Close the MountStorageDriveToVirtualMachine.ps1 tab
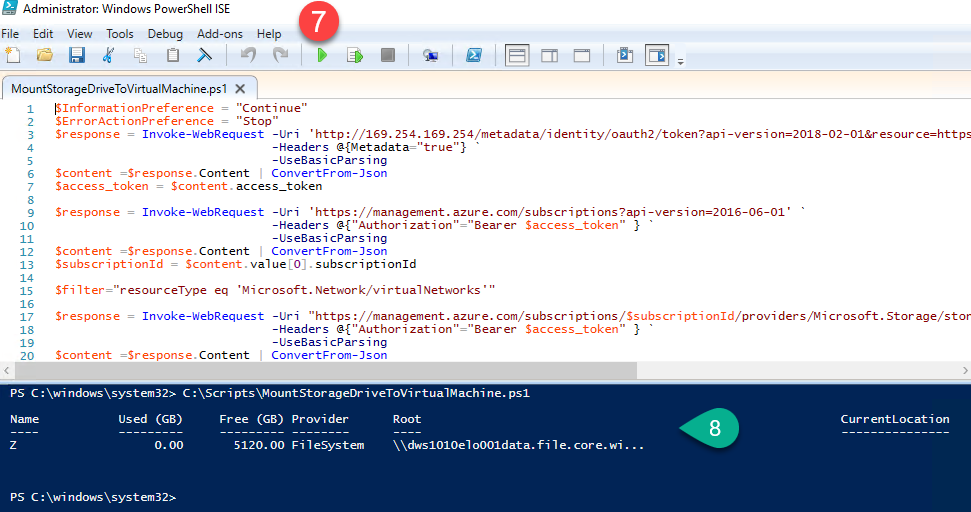The height and width of the screenshot is (512, 971). coord(240,89)
